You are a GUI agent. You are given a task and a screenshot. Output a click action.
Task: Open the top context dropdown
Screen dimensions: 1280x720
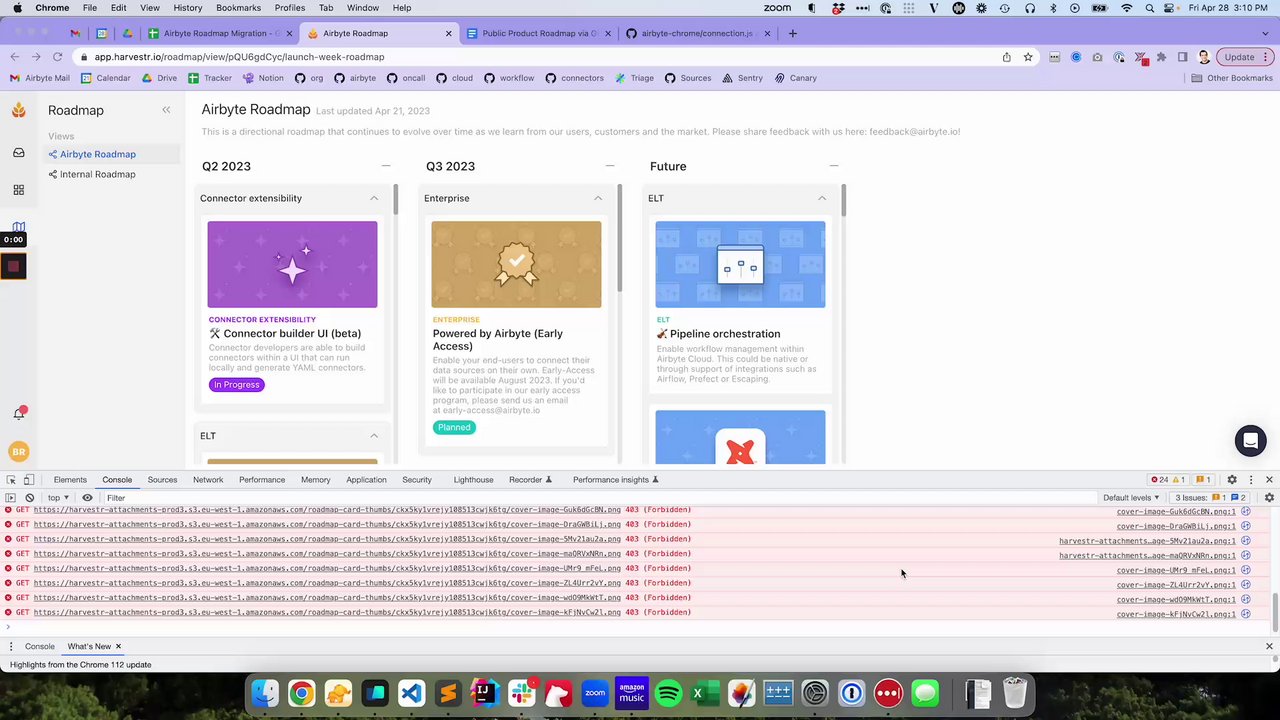[x=58, y=497]
